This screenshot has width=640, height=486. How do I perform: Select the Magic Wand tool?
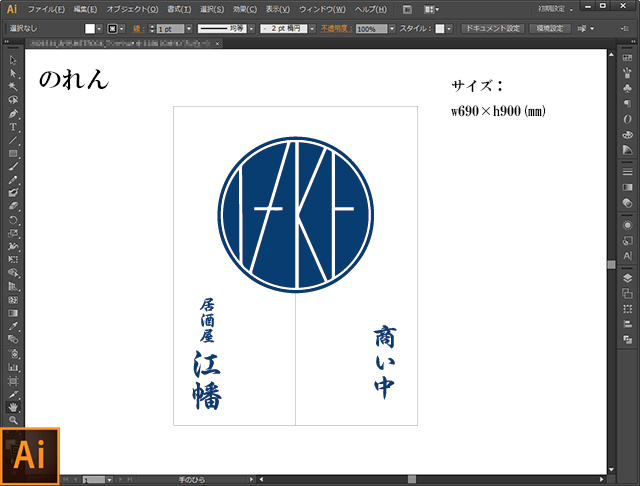pos(13,87)
